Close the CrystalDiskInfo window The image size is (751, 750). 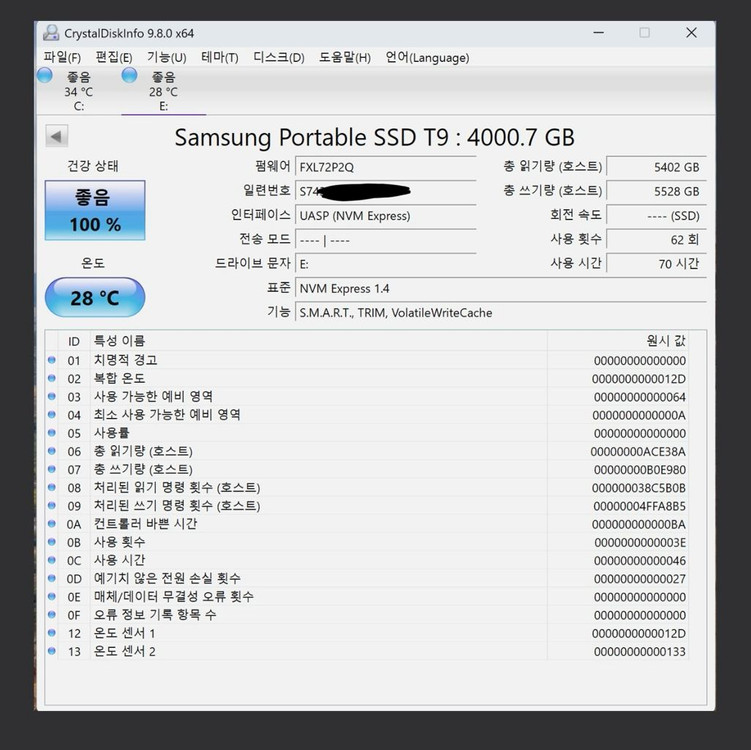[691, 33]
